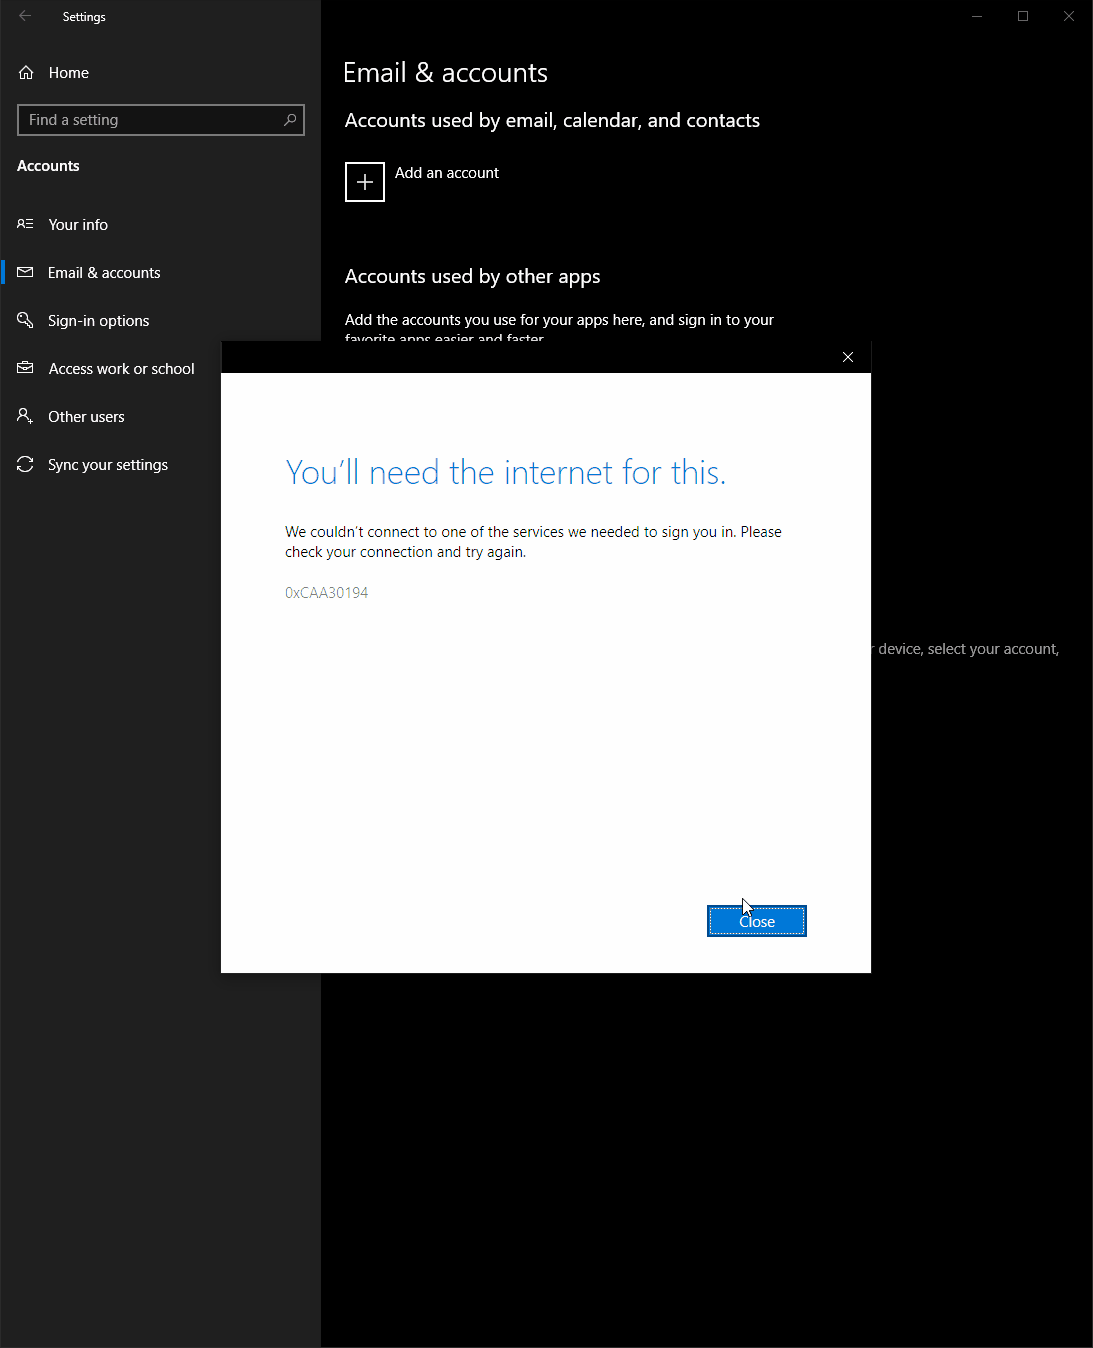Focus the Find a setting search field

[x=150, y=120]
